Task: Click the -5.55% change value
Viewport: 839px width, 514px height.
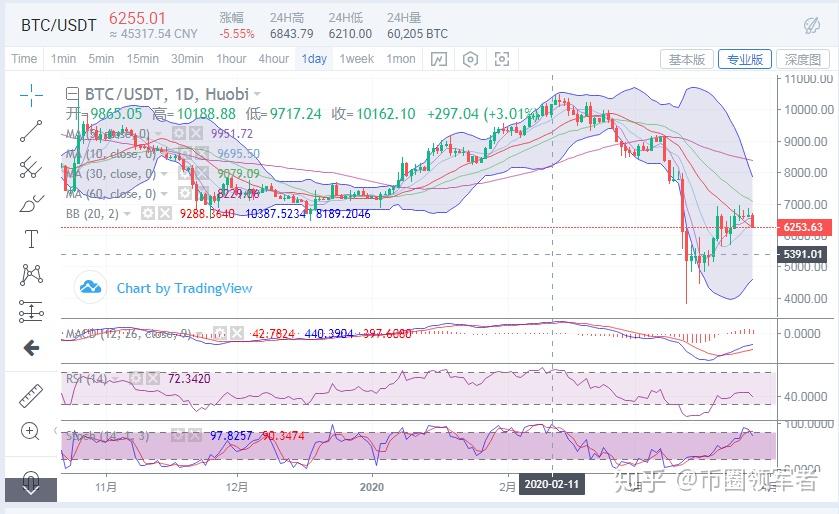Action: coord(237,34)
